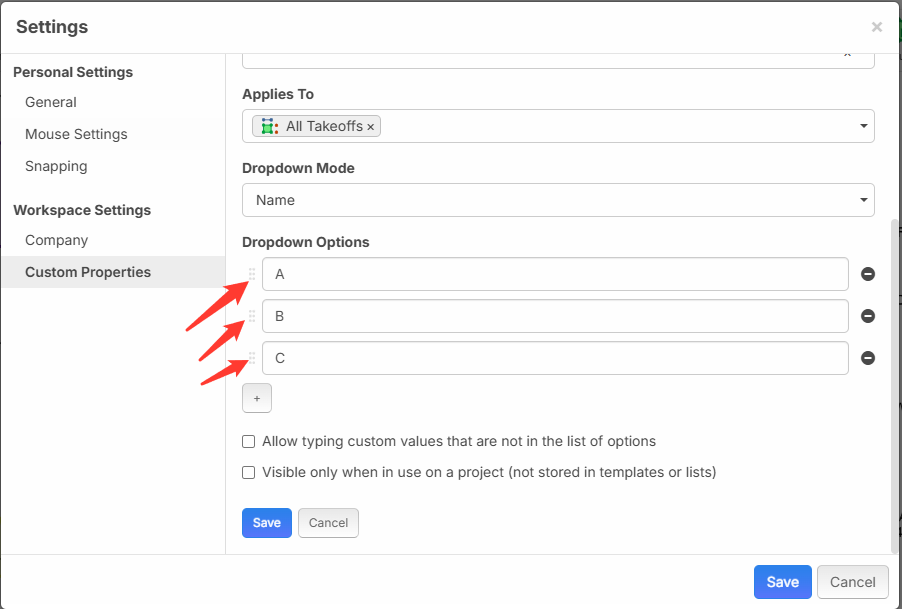Click drag handle beside option C

pos(252,358)
